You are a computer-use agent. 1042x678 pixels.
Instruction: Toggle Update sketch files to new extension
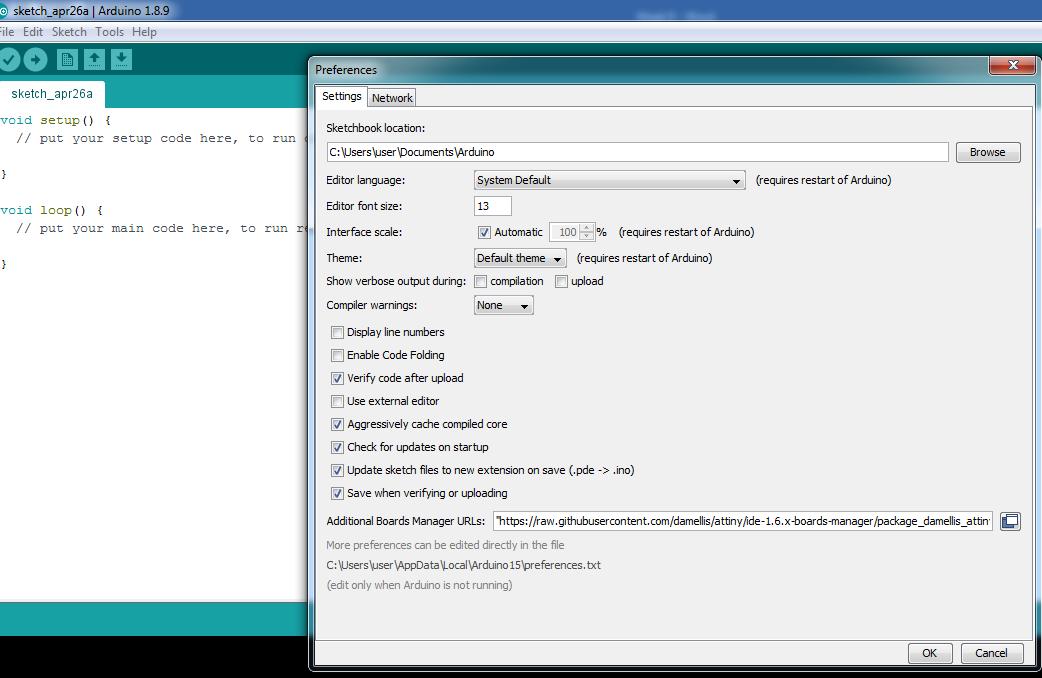pyautogui.click(x=338, y=471)
